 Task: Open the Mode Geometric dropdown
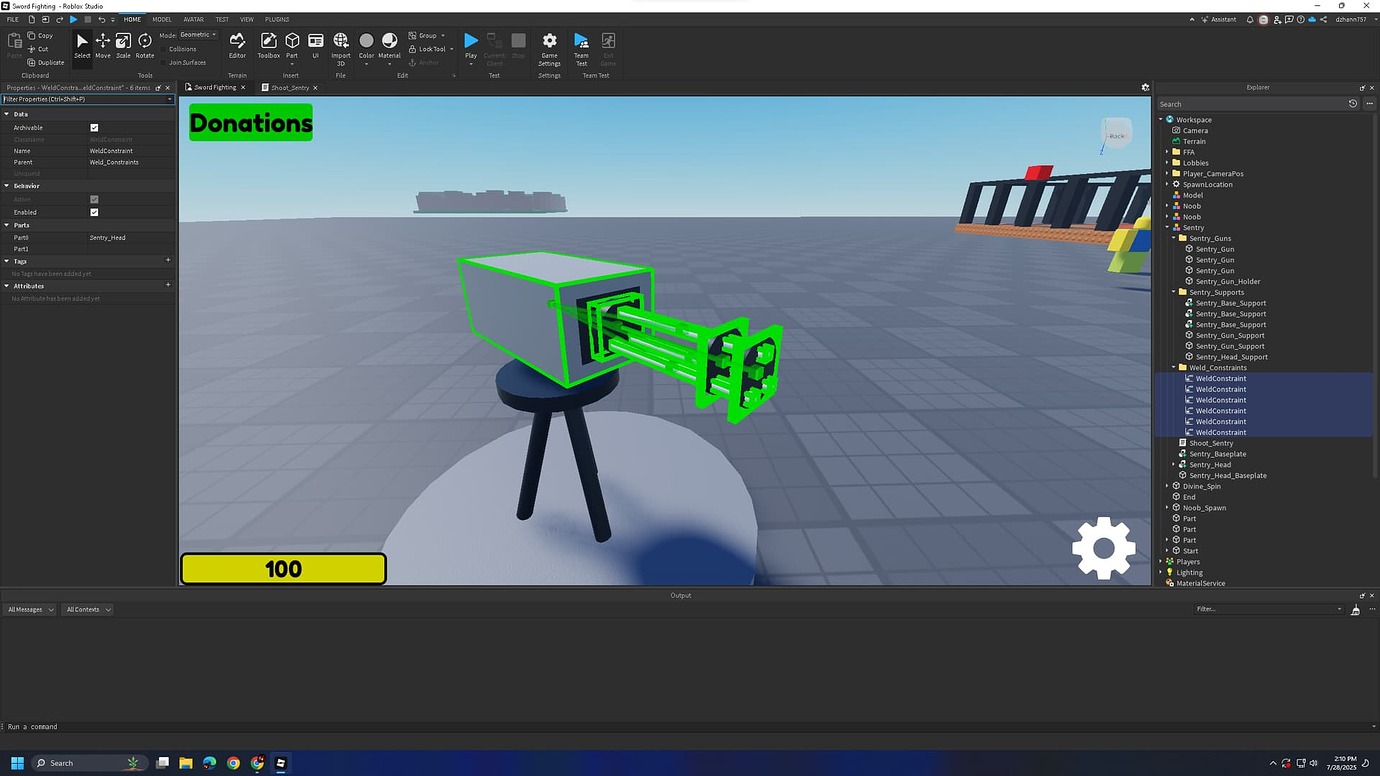196,33
